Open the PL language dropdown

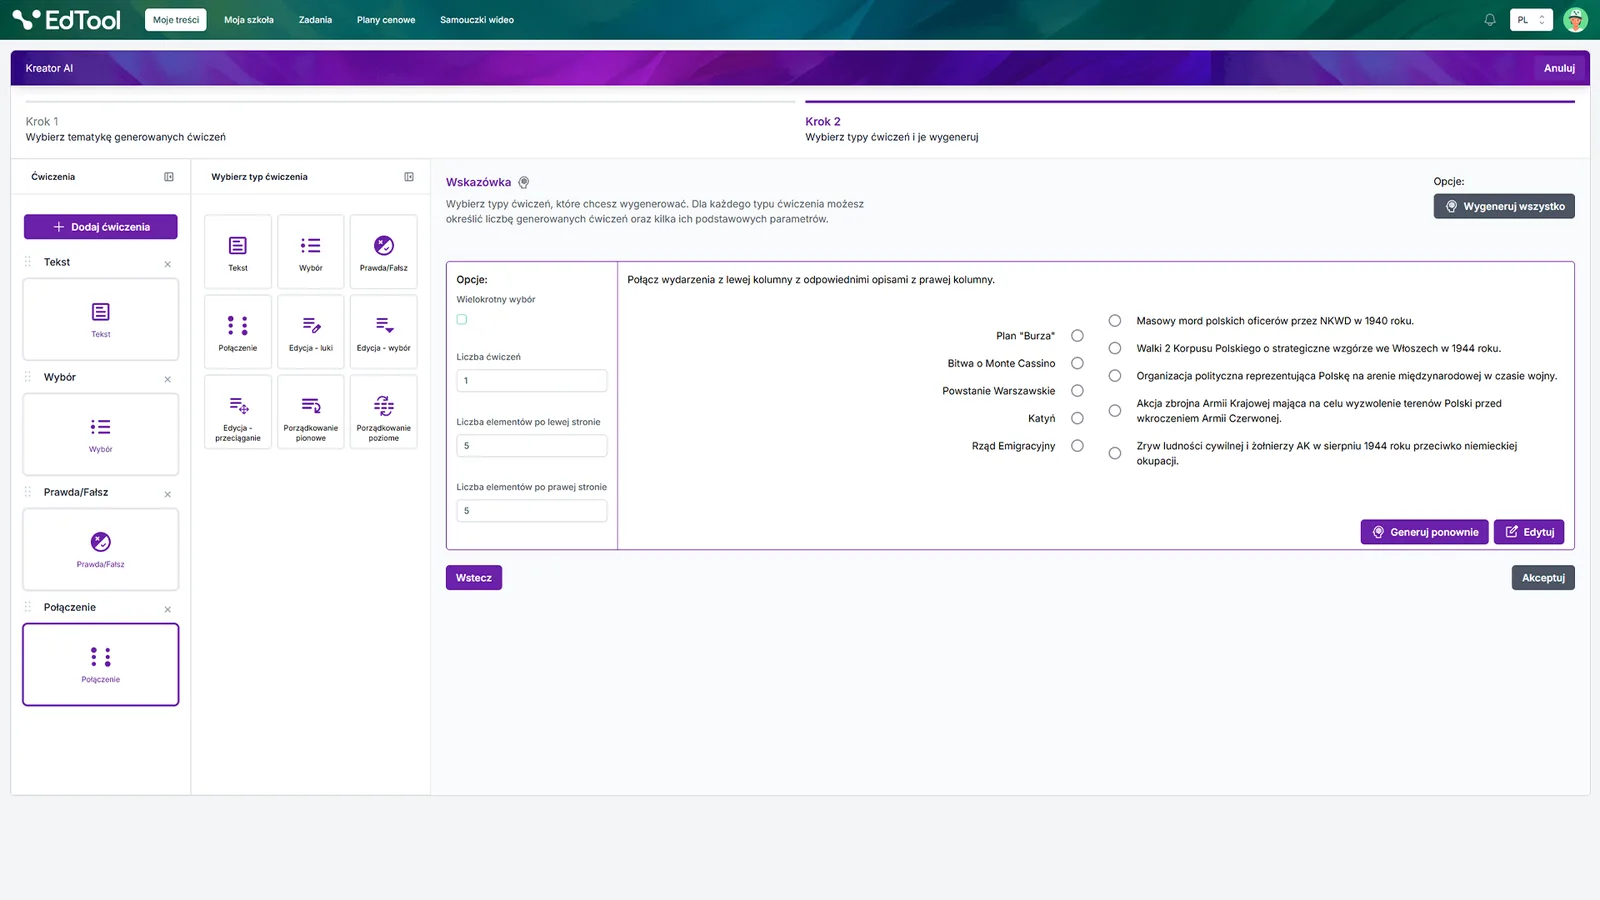[1531, 20]
